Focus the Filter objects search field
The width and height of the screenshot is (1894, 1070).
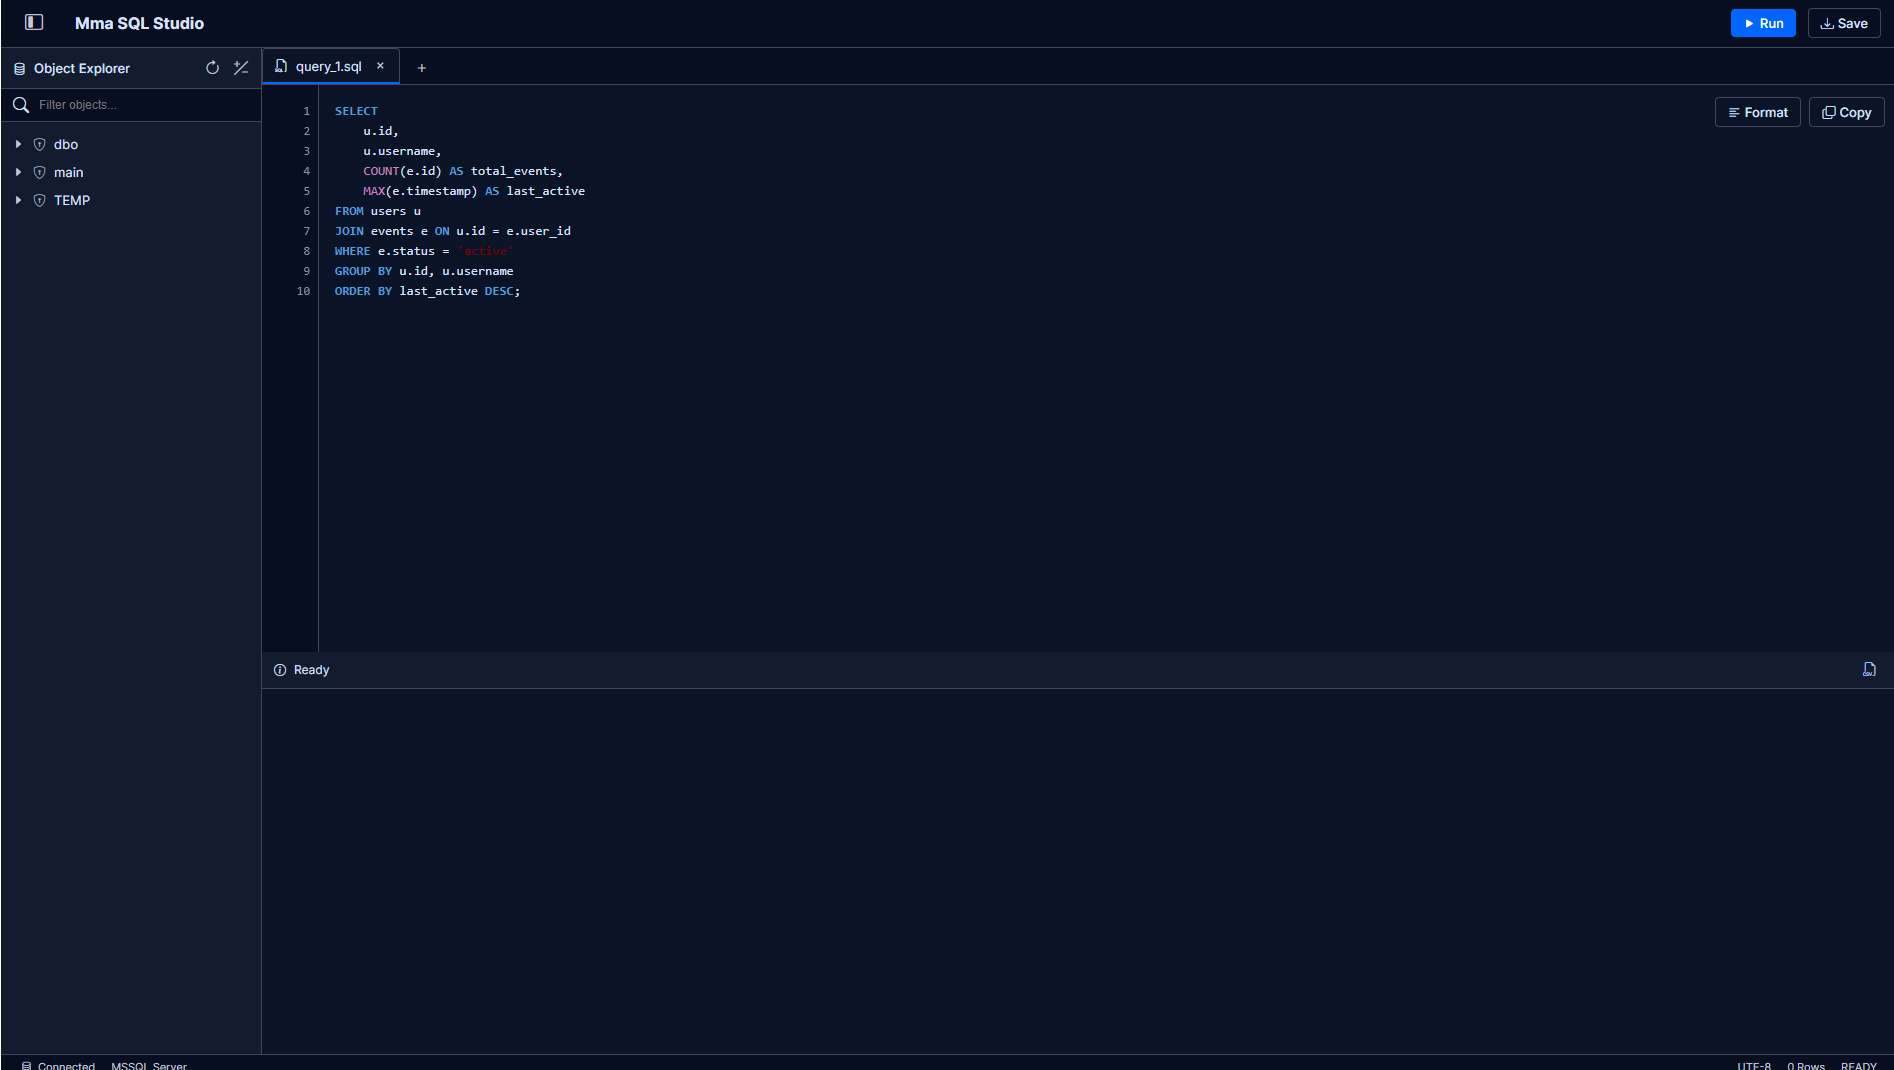(x=145, y=105)
